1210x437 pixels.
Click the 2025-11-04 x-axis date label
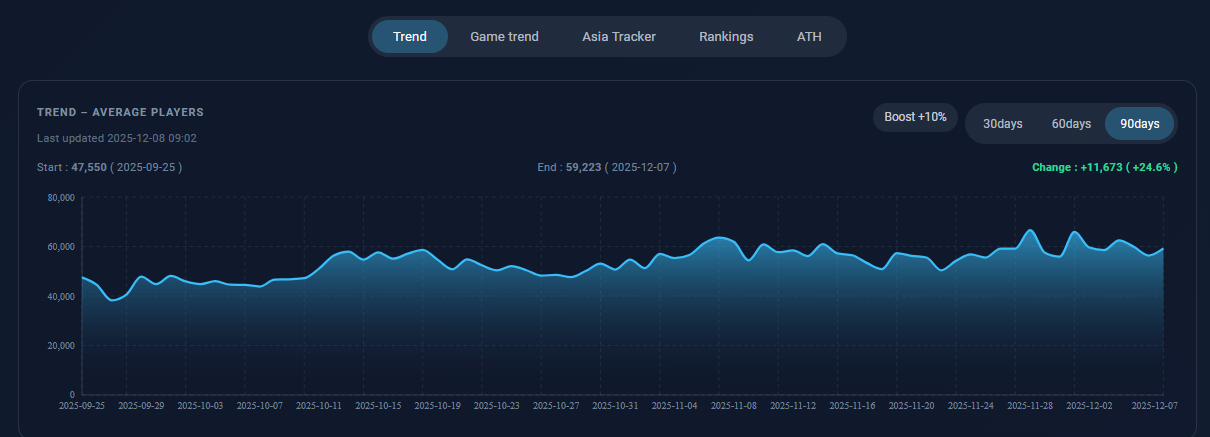[x=675, y=406]
